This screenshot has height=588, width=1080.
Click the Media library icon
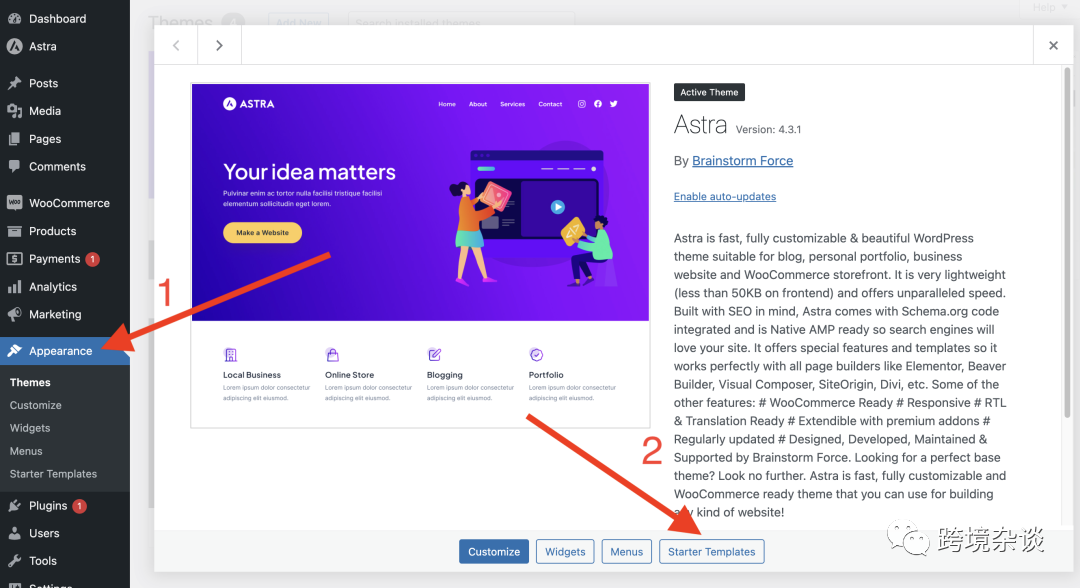point(14,111)
